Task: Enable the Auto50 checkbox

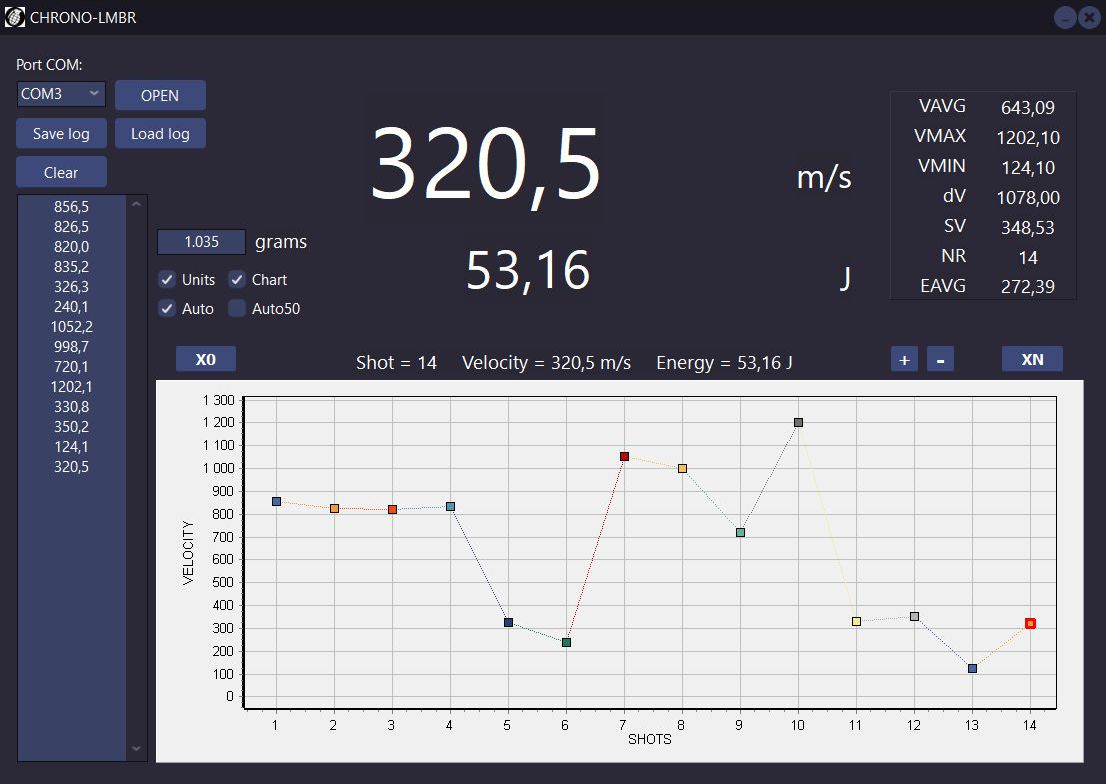Action: [x=237, y=309]
